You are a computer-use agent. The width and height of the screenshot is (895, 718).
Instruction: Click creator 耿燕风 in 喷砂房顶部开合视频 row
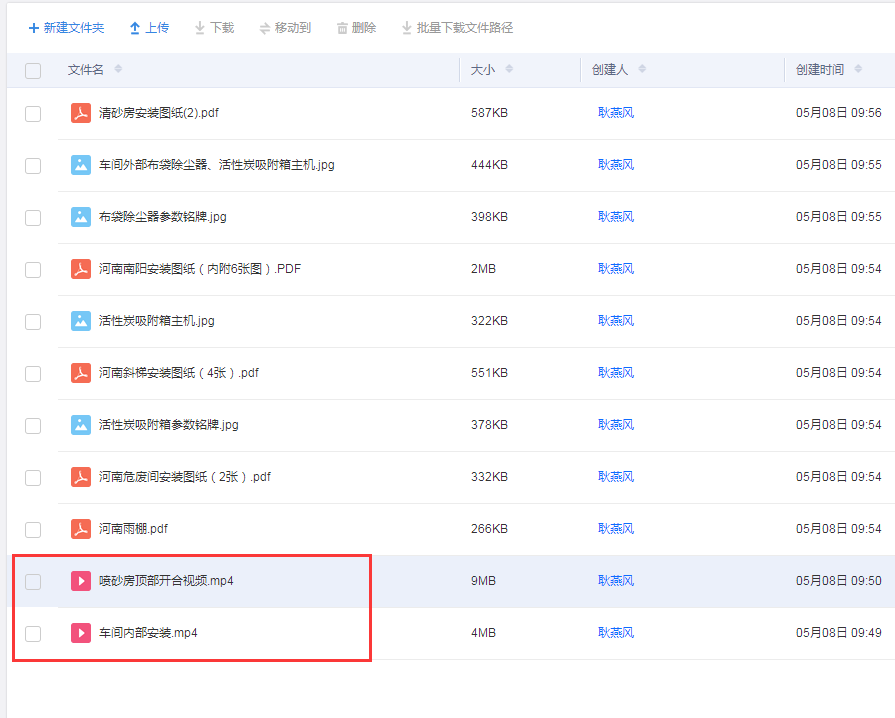616,581
